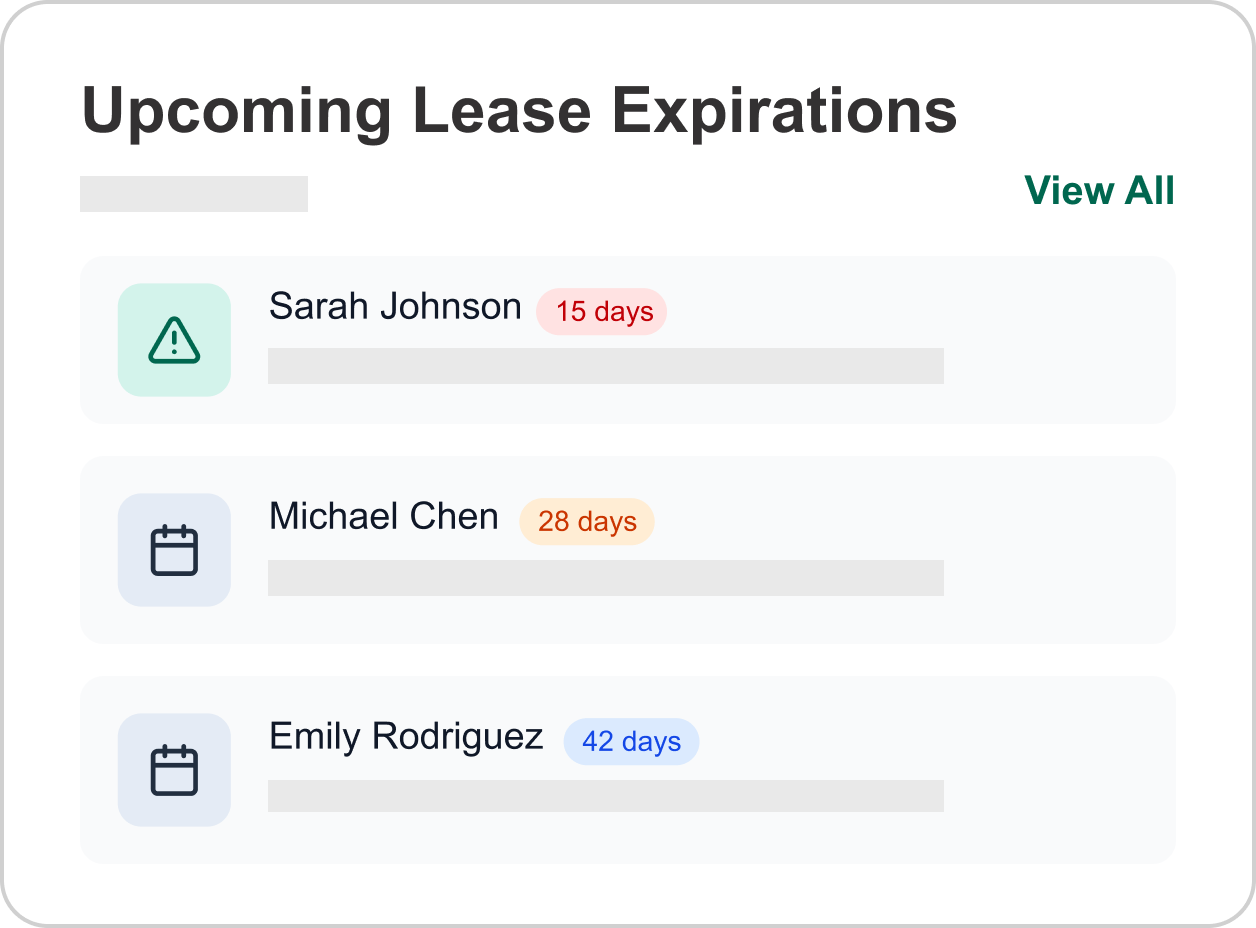Open the View All link
Screen dimensions: 1256x928
click(x=1099, y=191)
